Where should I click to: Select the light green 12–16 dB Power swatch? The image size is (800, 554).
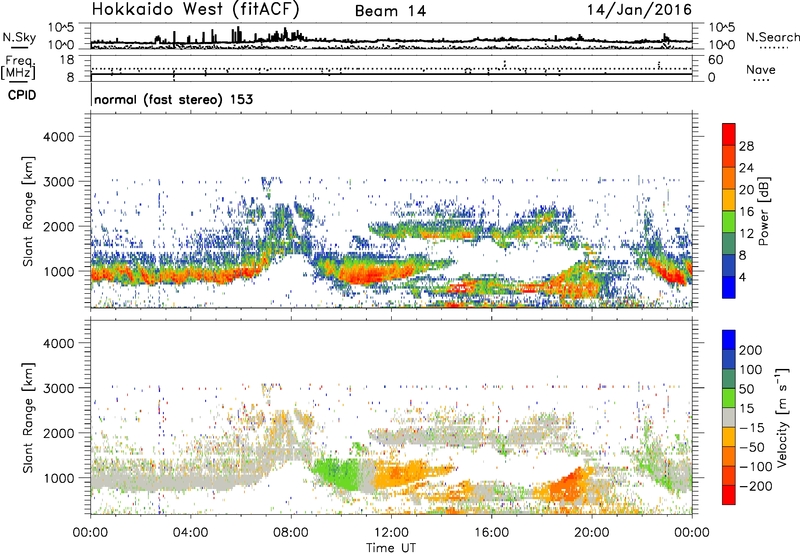click(729, 221)
